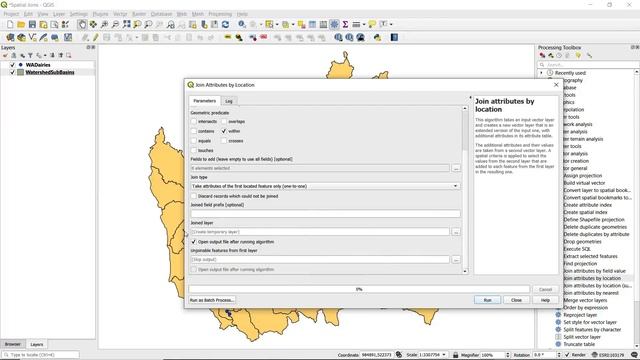
Task: Click the Joined field prefix input field
Action: [325, 214]
